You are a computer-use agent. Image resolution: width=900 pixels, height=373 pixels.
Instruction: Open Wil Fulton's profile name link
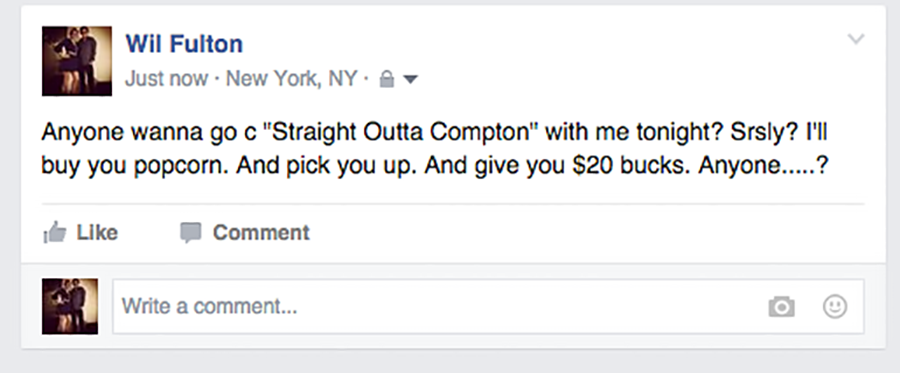184,44
